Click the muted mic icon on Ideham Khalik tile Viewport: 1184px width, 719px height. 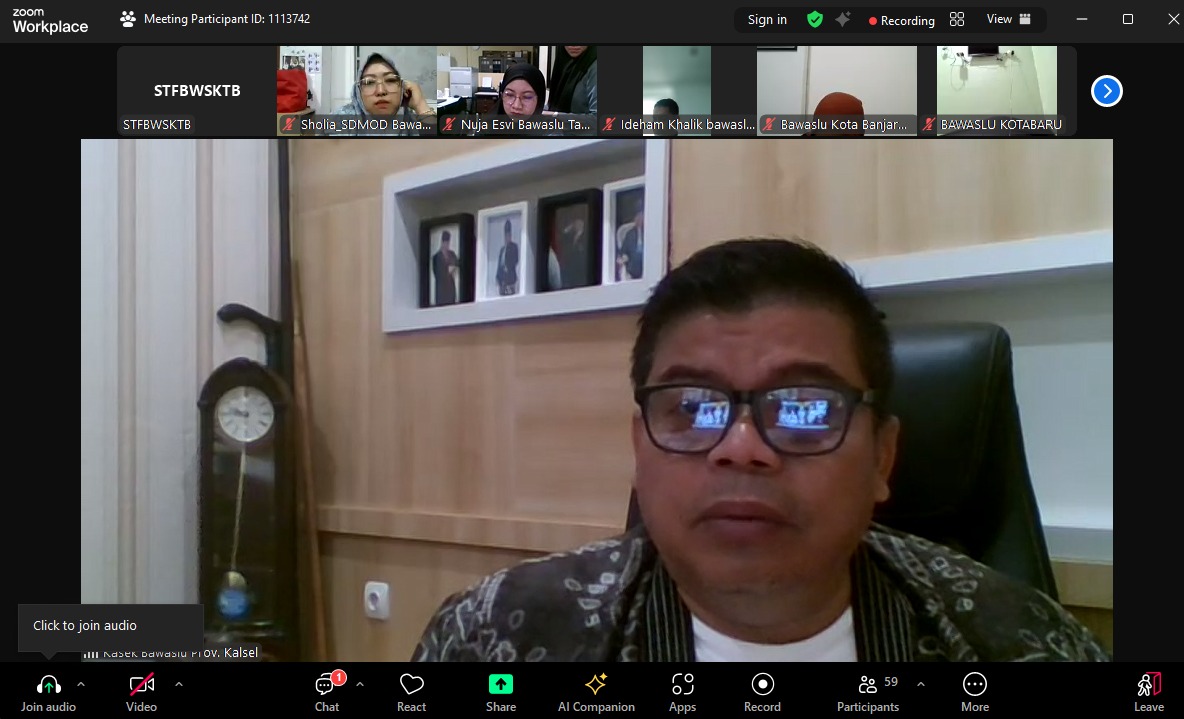pos(609,125)
